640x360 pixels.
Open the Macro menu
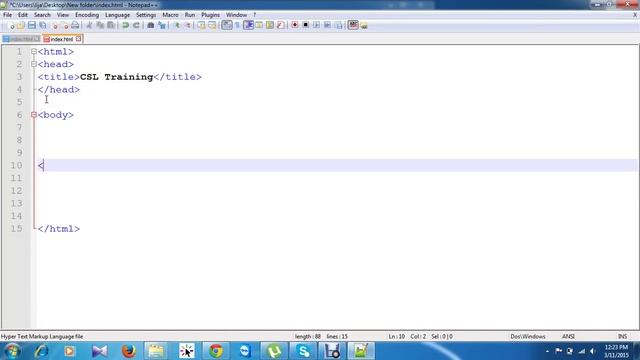click(170, 15)
